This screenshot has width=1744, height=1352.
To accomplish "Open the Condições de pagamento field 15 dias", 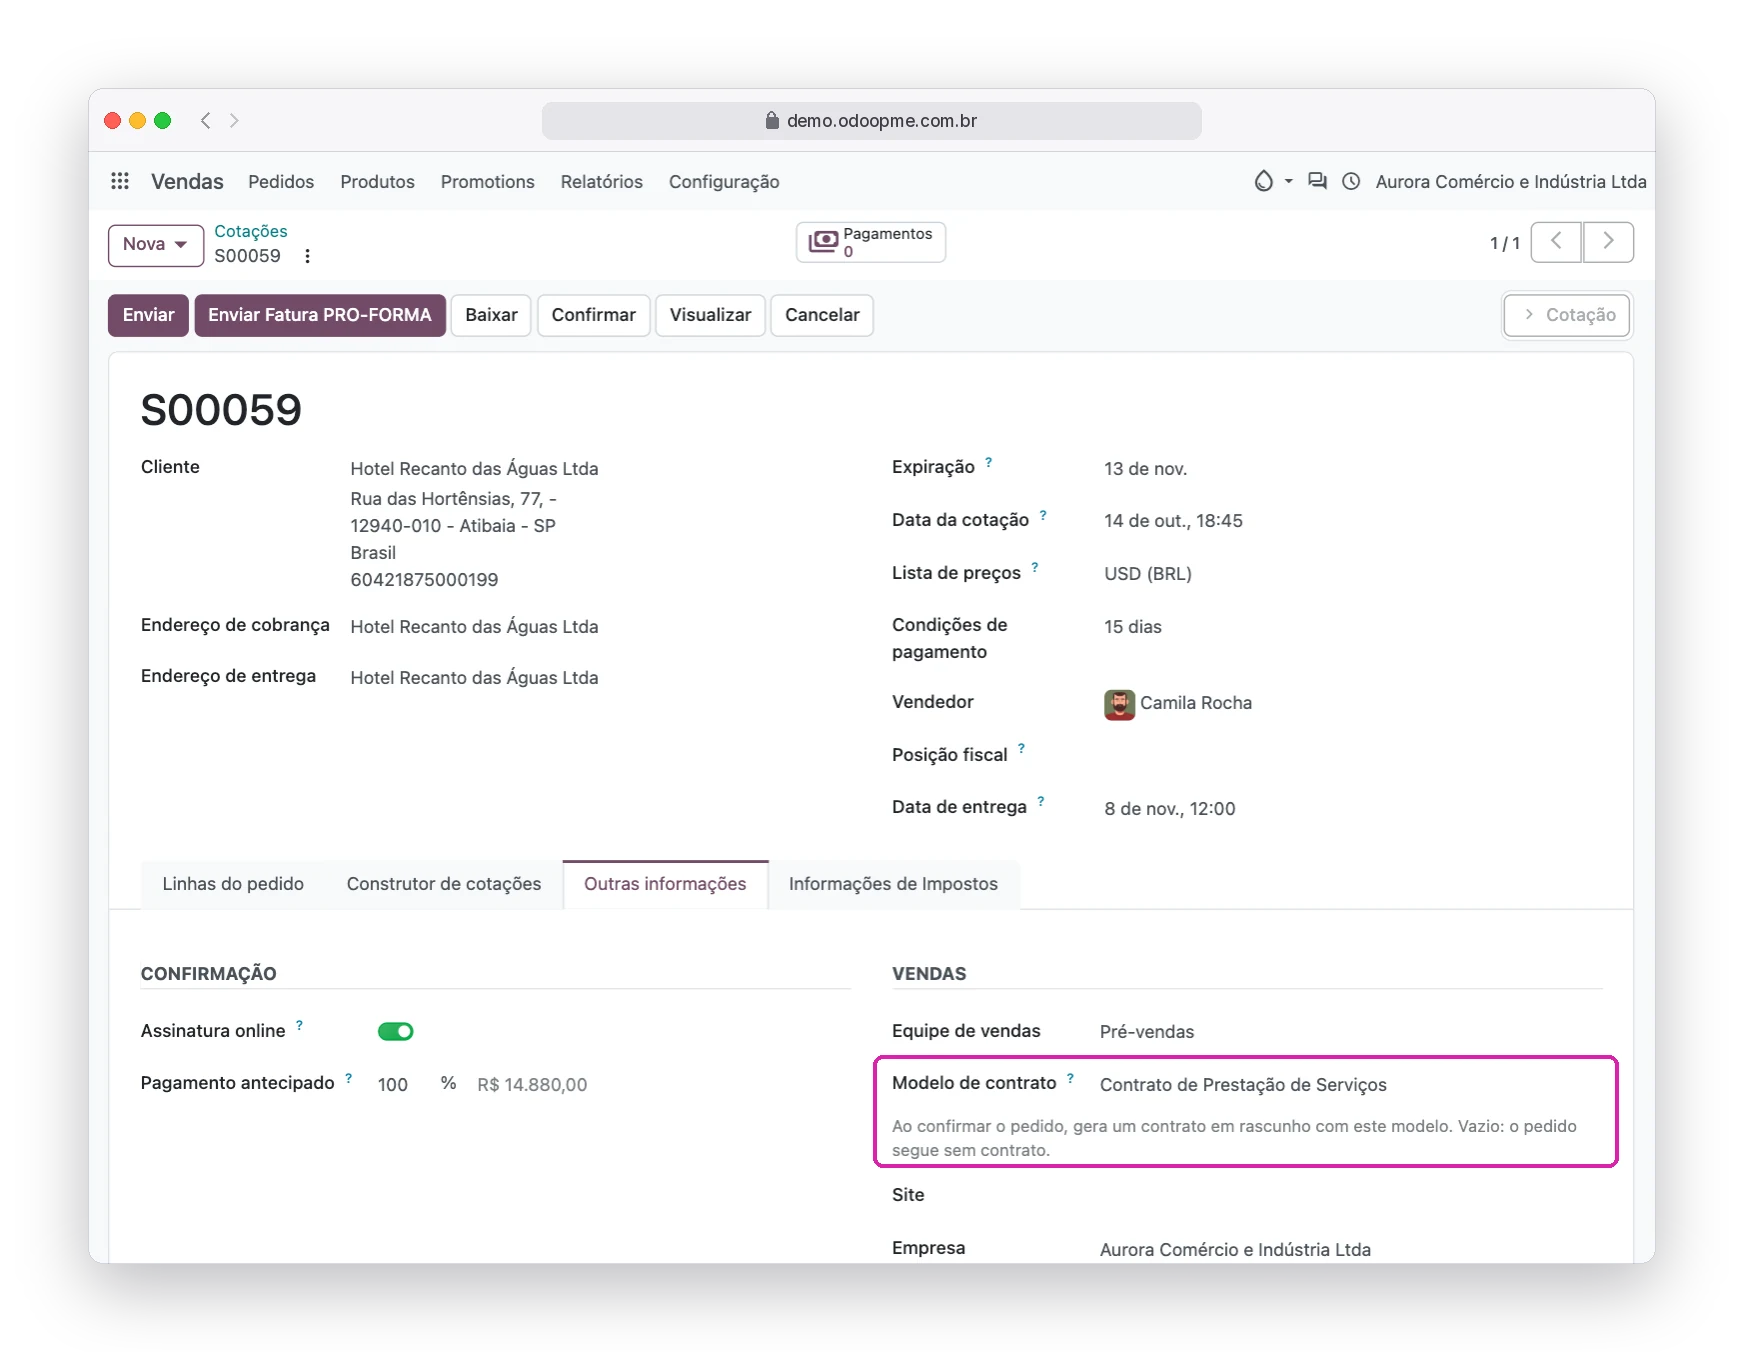I will (1133, 627).
